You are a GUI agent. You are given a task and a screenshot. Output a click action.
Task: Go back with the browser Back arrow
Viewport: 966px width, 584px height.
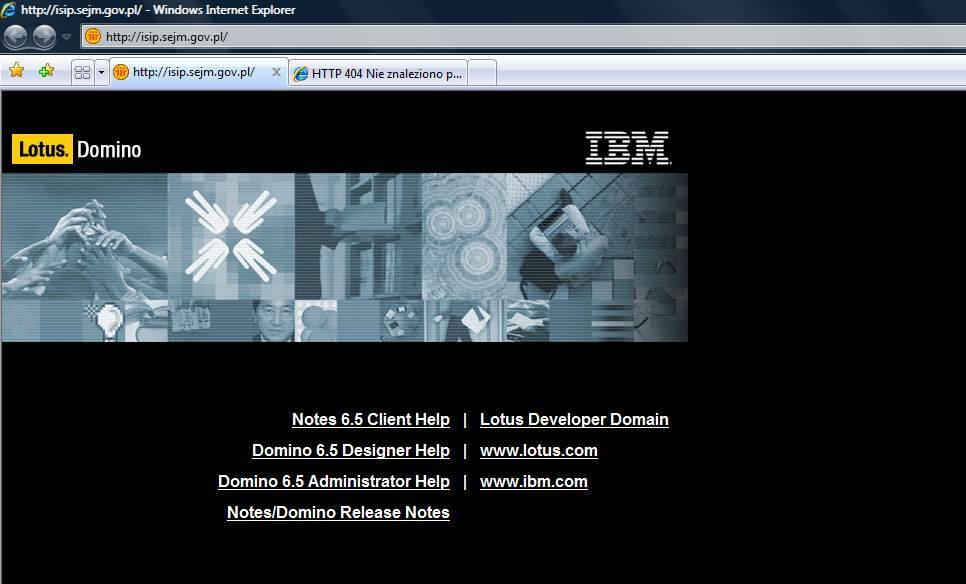pos(15,37)
